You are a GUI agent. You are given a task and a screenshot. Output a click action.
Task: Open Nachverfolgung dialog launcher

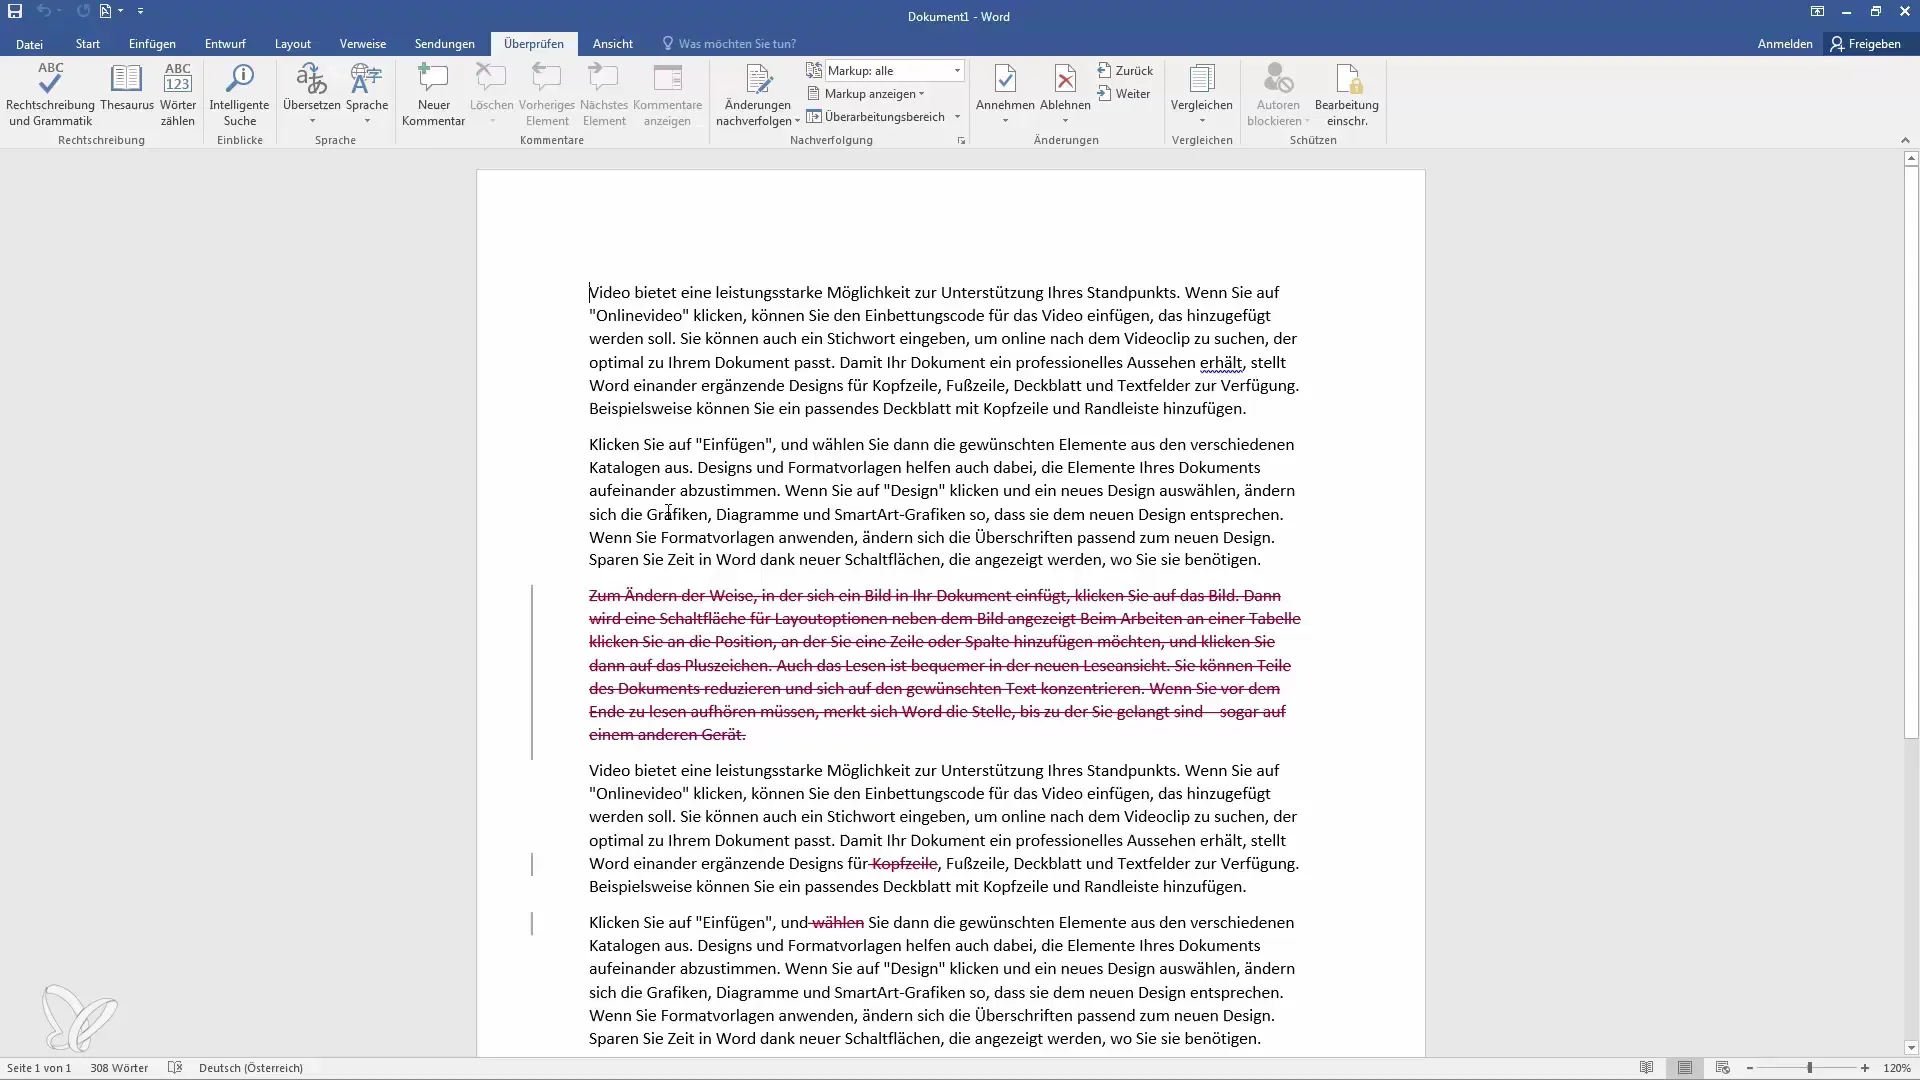click(x=961, y=141)
